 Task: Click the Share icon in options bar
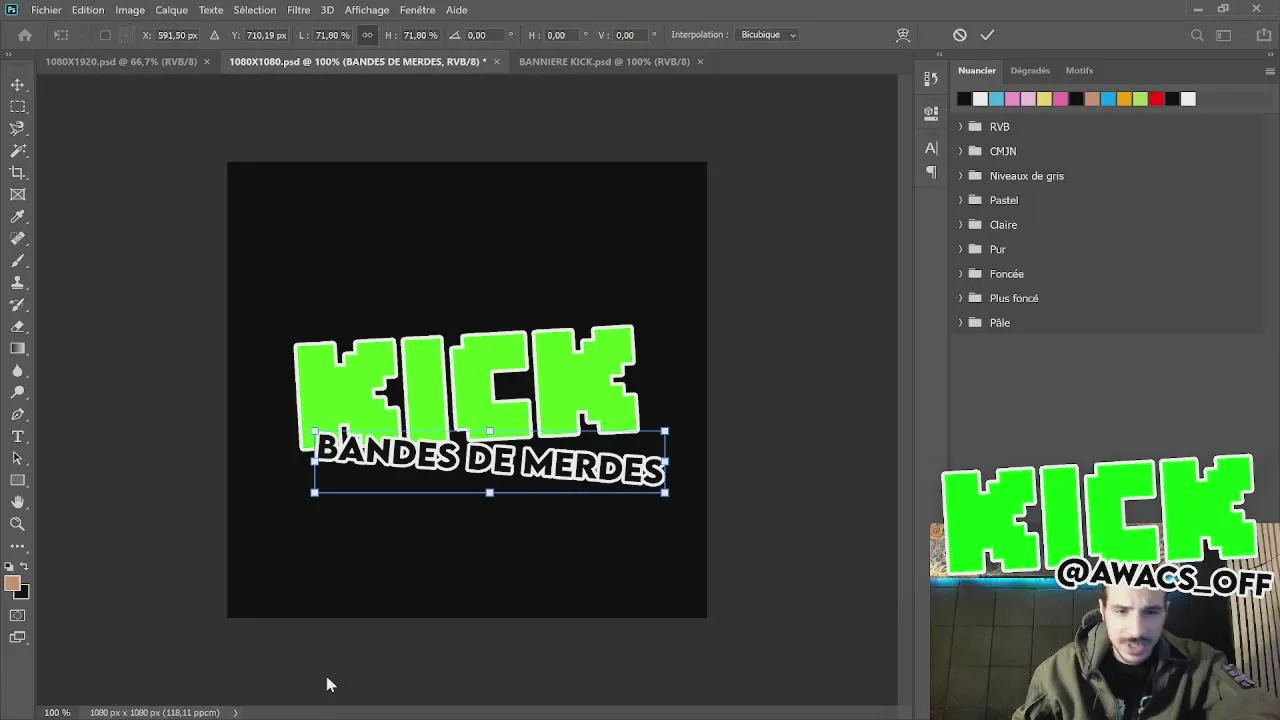(x=1263, y=35)
